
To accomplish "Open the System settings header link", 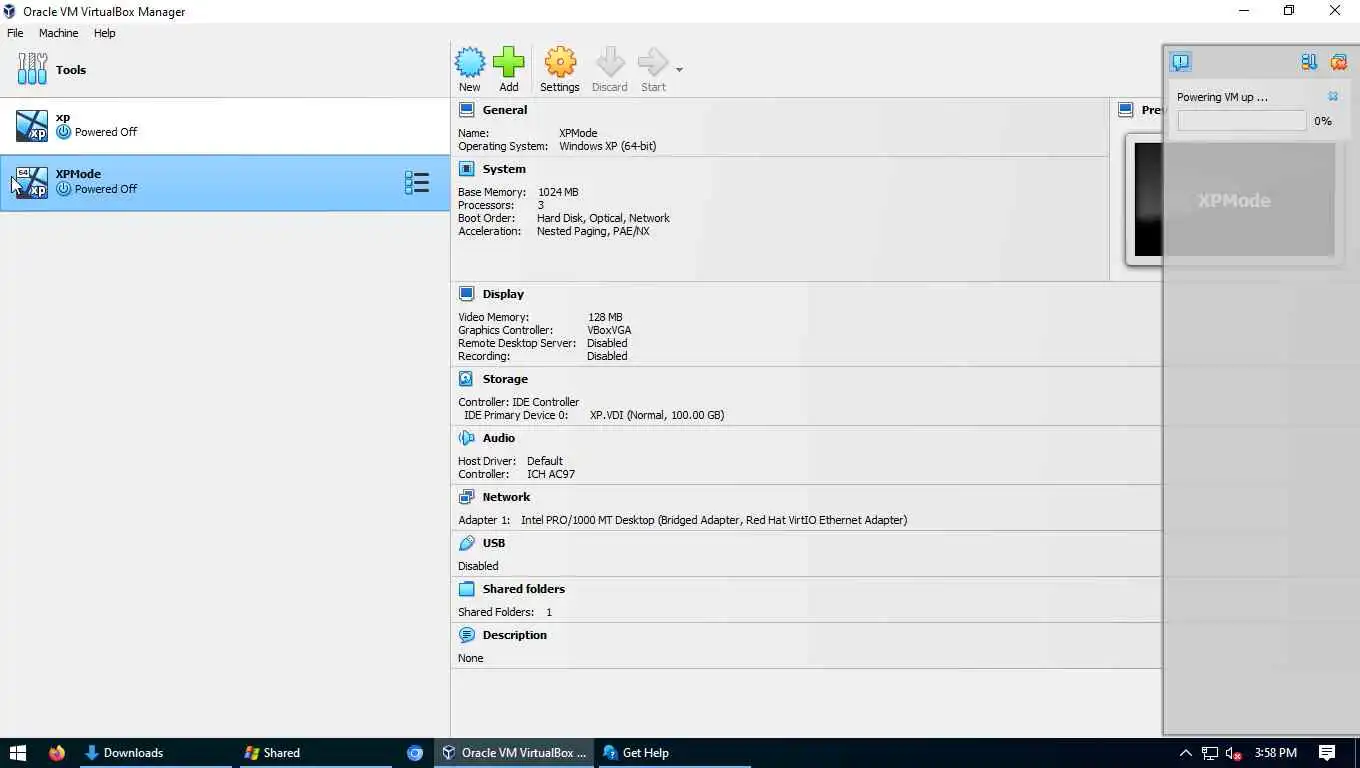I will click(503, 169).
